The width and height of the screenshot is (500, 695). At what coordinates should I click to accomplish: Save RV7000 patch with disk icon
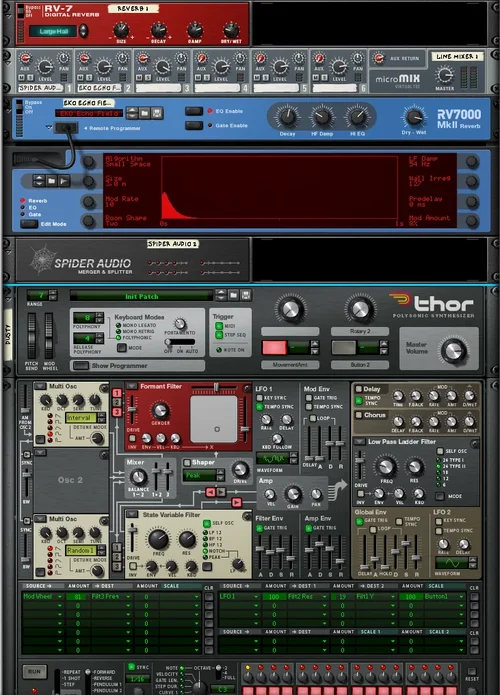tap(156, 113)
